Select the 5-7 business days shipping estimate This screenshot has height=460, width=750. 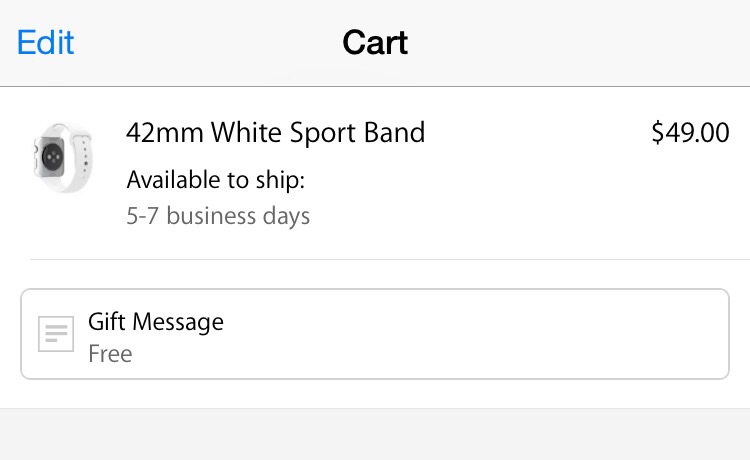[x=218, y=216]
